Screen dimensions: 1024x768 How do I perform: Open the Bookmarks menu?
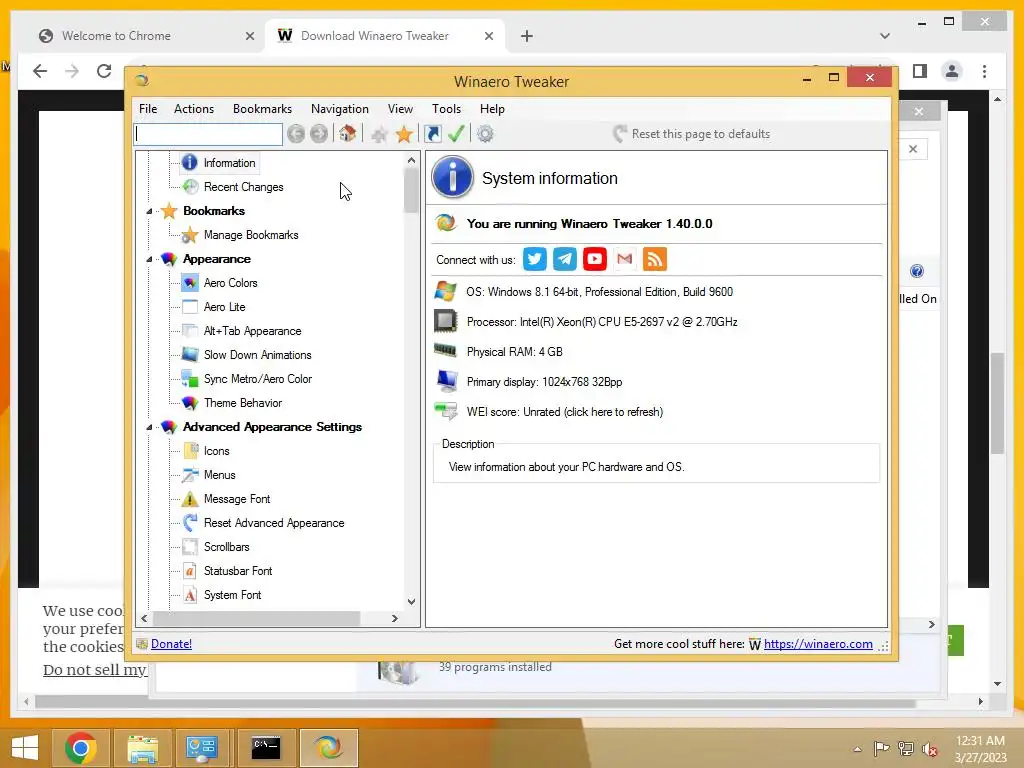[x=262, y=109]
